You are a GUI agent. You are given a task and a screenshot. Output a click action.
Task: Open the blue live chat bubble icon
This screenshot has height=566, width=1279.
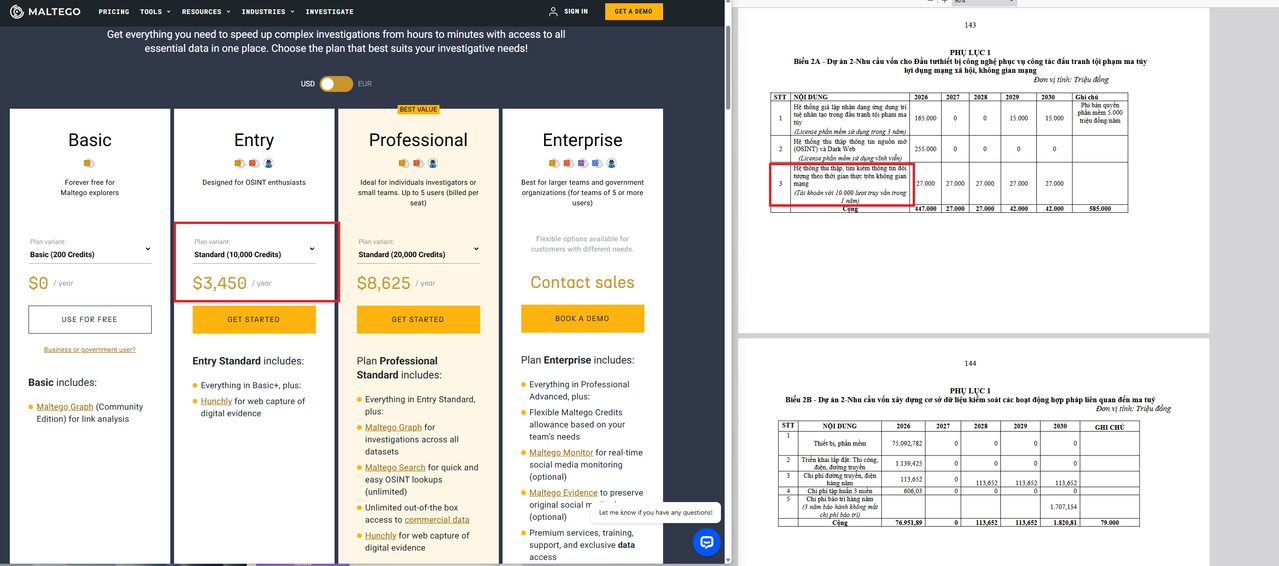point(706,542)
